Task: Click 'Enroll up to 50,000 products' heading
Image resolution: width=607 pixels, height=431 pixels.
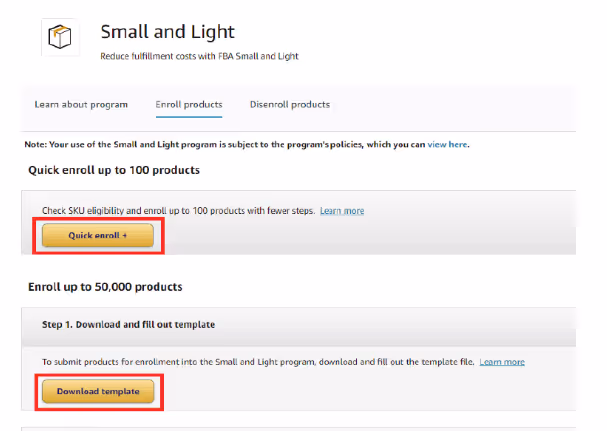Action: coord(105,287)
